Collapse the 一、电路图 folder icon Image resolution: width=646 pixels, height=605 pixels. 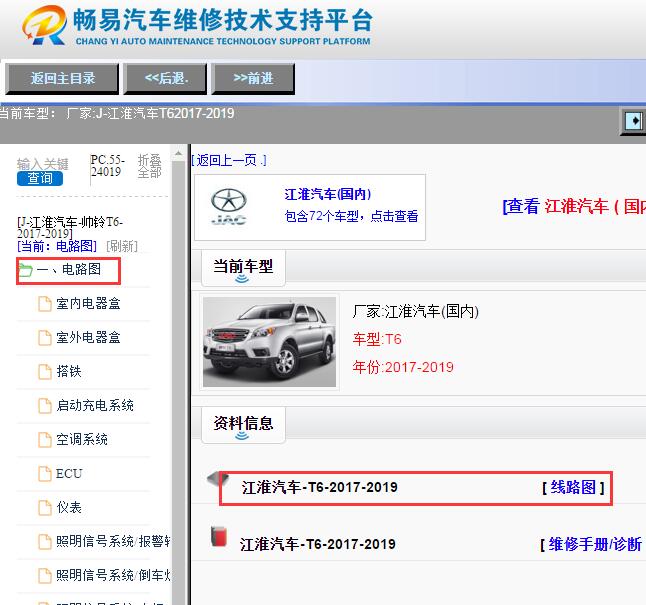(x=26, y=270)
